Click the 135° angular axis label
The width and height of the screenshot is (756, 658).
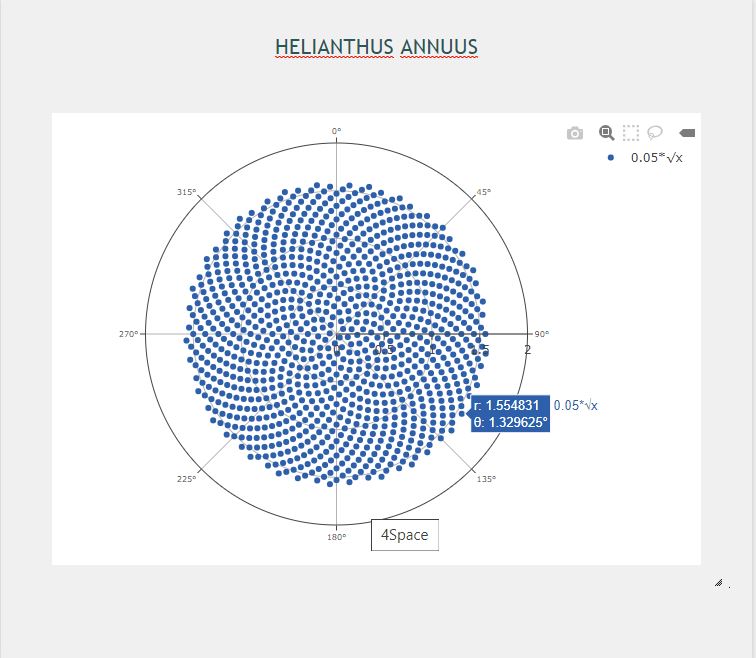[x=485, y=479]
